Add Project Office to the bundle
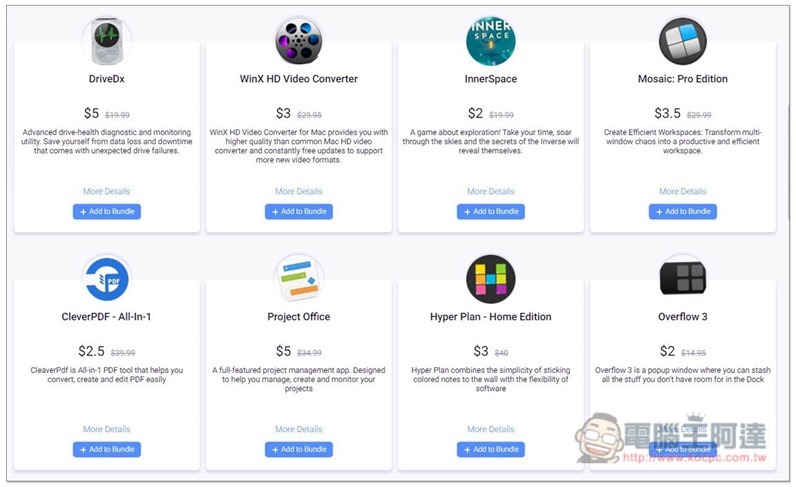 pyautogui.click(x=299, y=449)
